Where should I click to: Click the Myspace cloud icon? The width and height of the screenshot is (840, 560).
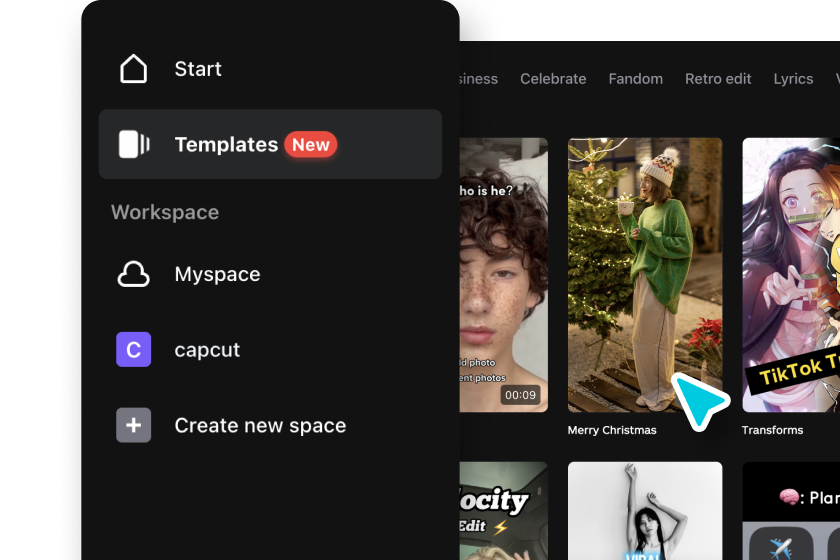[x=133, y=274]
